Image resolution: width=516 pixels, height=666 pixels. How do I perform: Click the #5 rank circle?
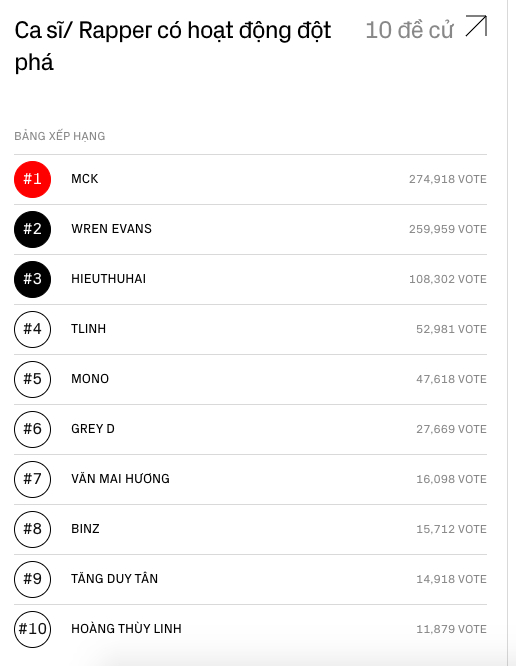coord(32,379)
